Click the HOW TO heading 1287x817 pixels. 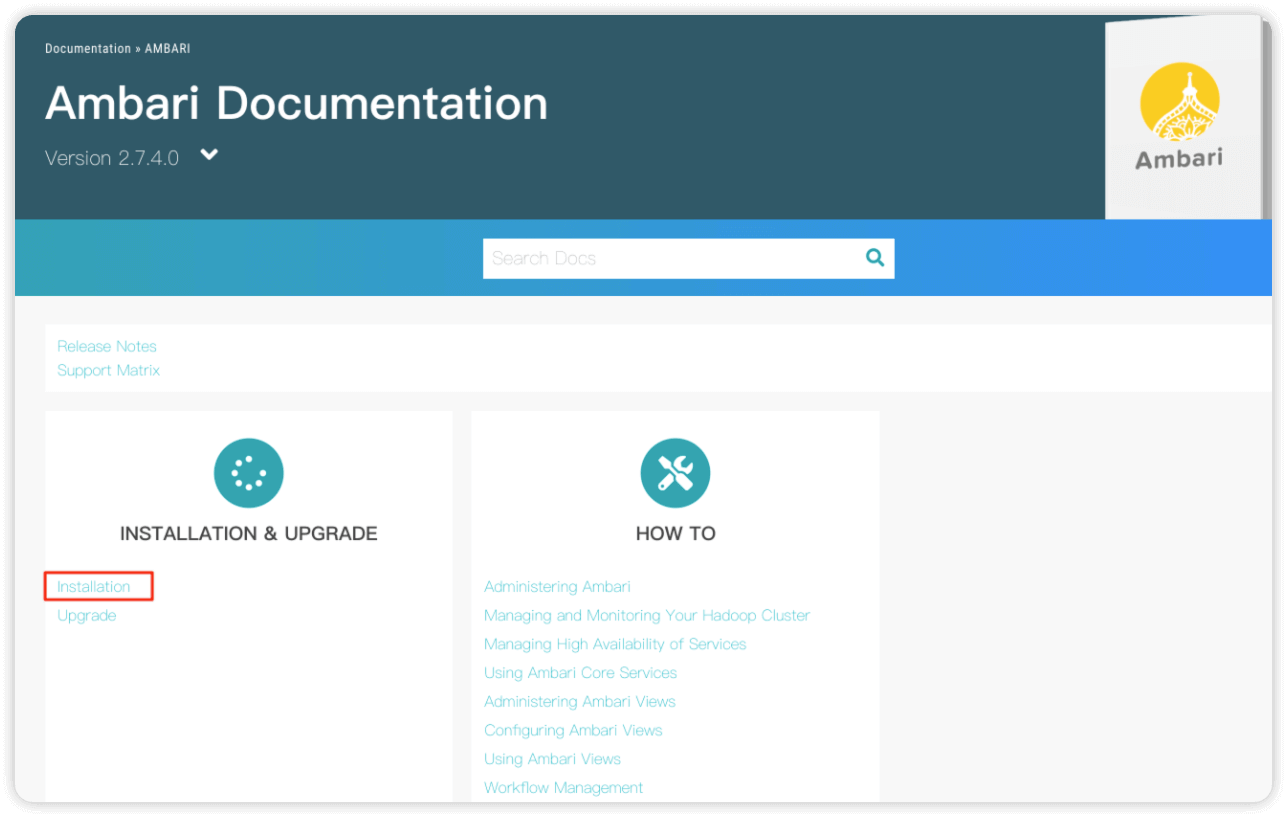676,533
